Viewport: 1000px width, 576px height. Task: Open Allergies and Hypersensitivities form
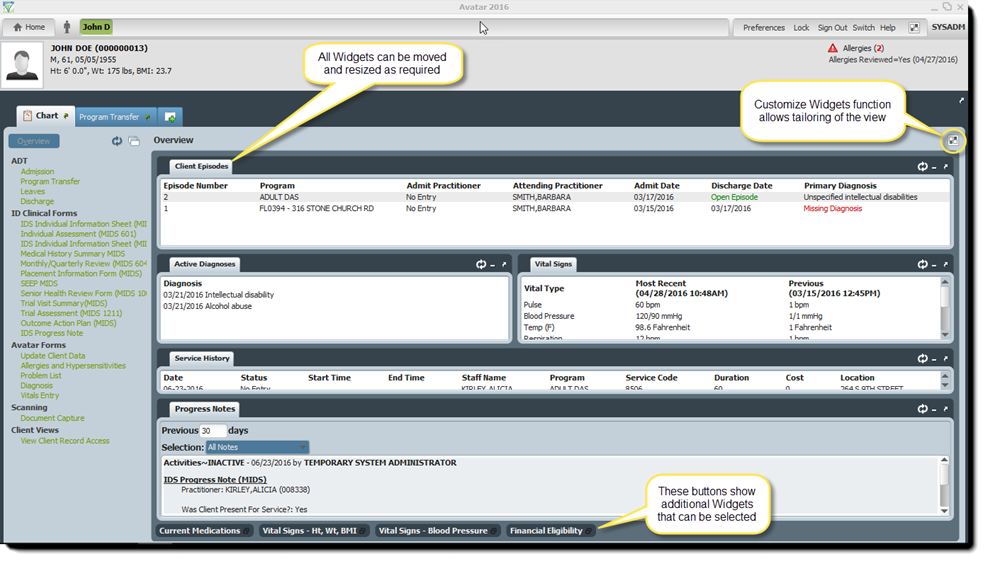pos(73,366)
